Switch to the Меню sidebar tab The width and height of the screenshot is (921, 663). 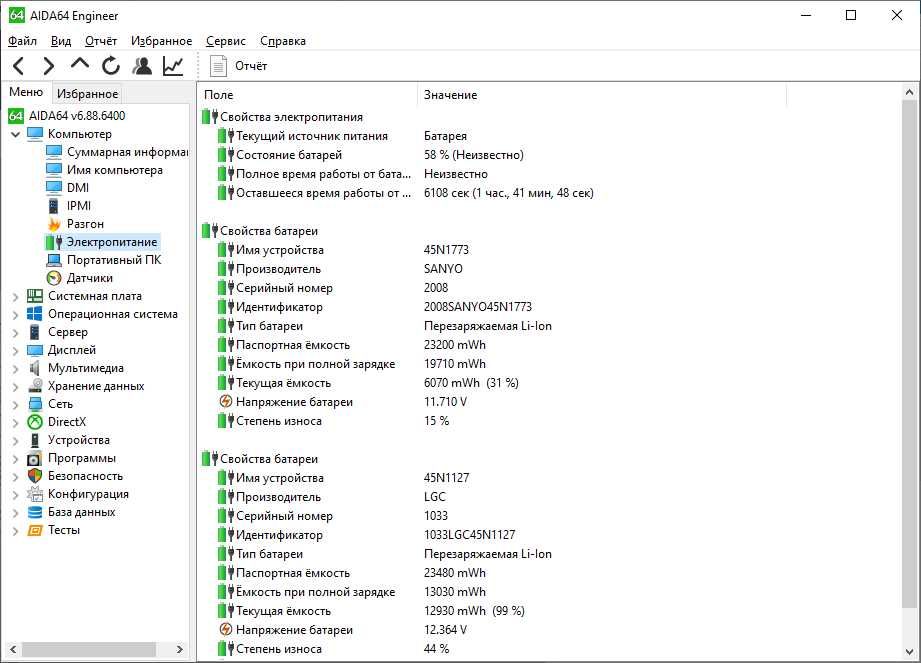point(26,92)
